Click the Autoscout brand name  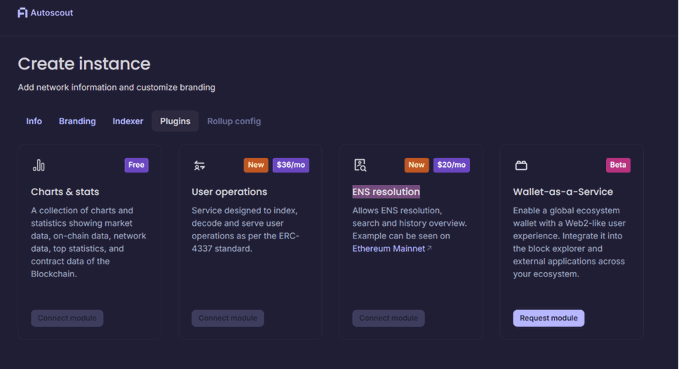[52, 13]
